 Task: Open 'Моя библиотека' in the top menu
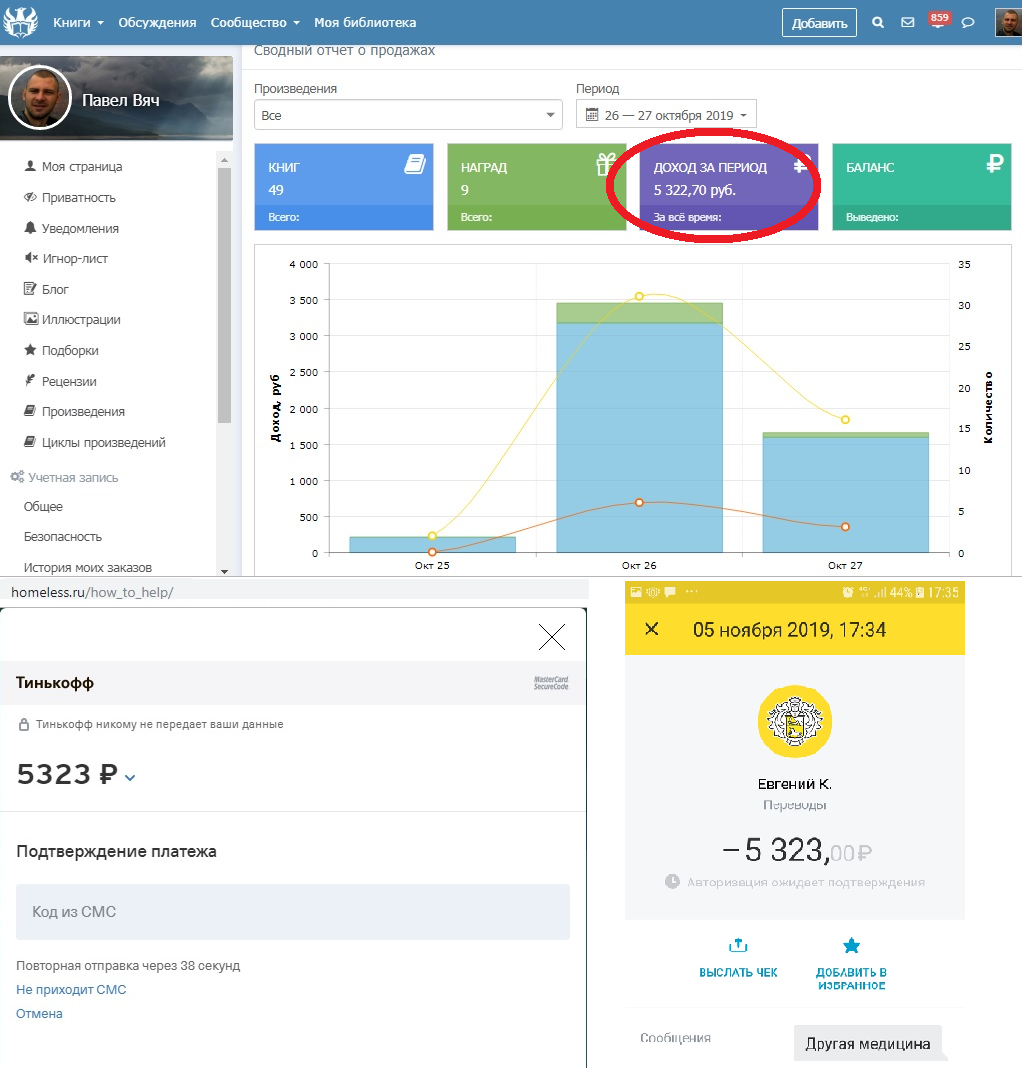(x=365, y=23)
